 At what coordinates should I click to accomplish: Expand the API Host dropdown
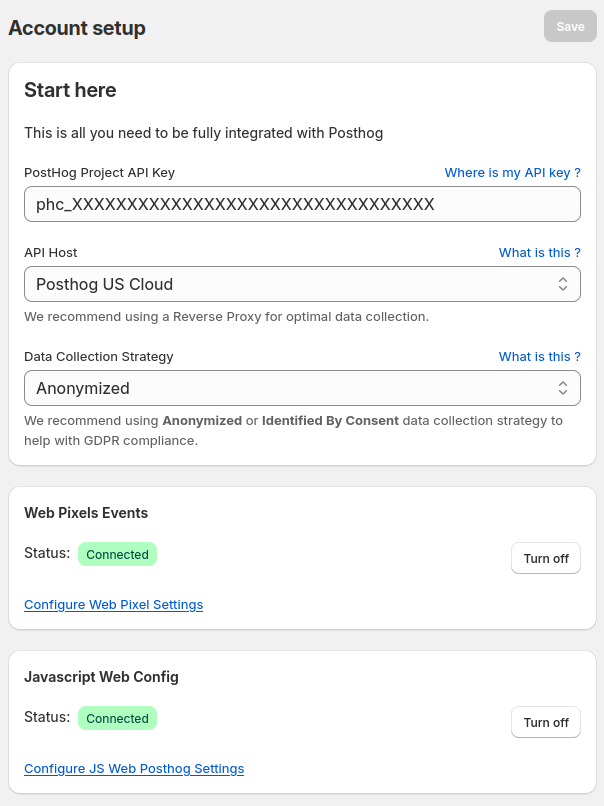pyautogui.click(x=302, y=284)
